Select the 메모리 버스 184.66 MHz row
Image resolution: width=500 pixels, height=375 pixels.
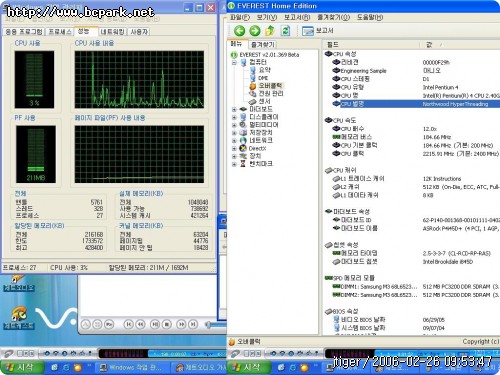pyautogui.click(x=415, y=137)
